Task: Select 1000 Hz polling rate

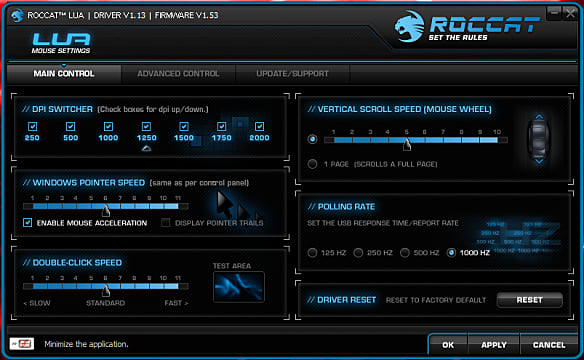Action: [x=451, y=253]
